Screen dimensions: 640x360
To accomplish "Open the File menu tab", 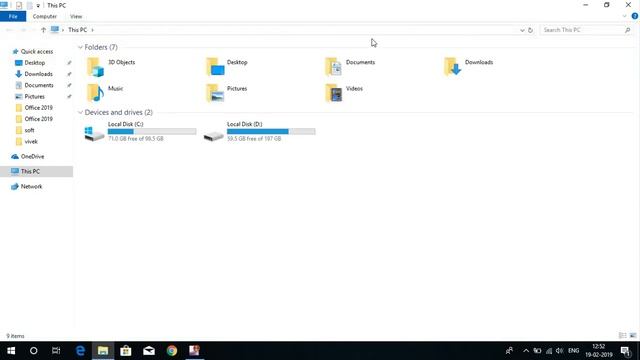I will [13, 16].
